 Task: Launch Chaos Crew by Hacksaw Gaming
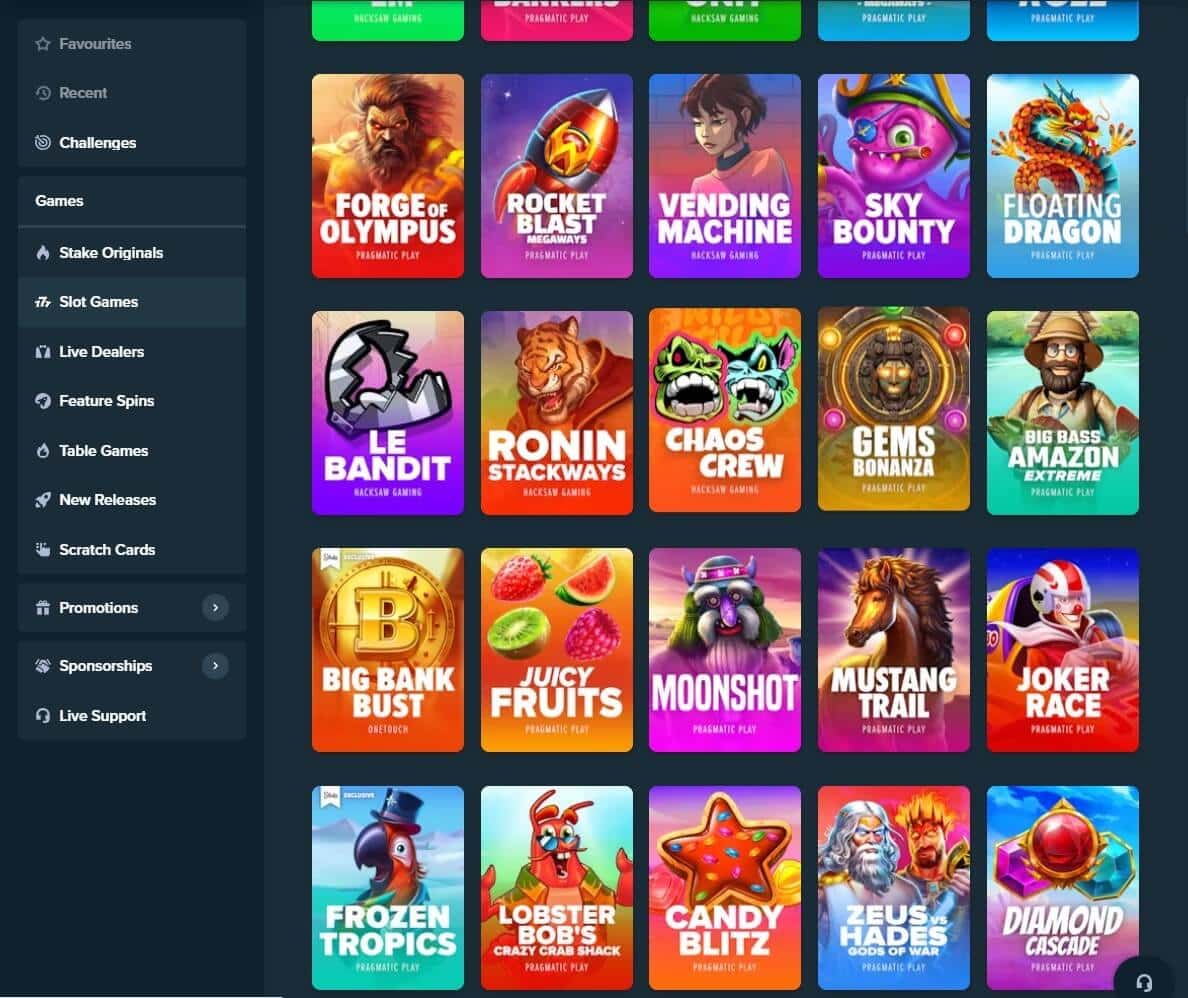click(725, 412)
